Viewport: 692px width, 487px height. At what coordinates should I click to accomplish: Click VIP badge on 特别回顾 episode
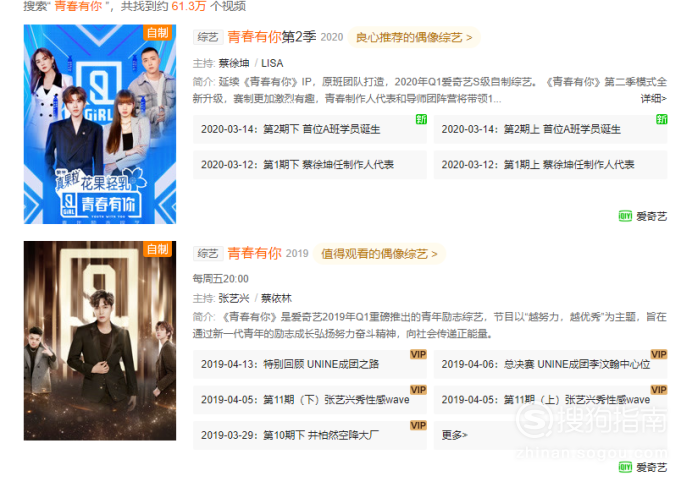(x=418, y=355)
